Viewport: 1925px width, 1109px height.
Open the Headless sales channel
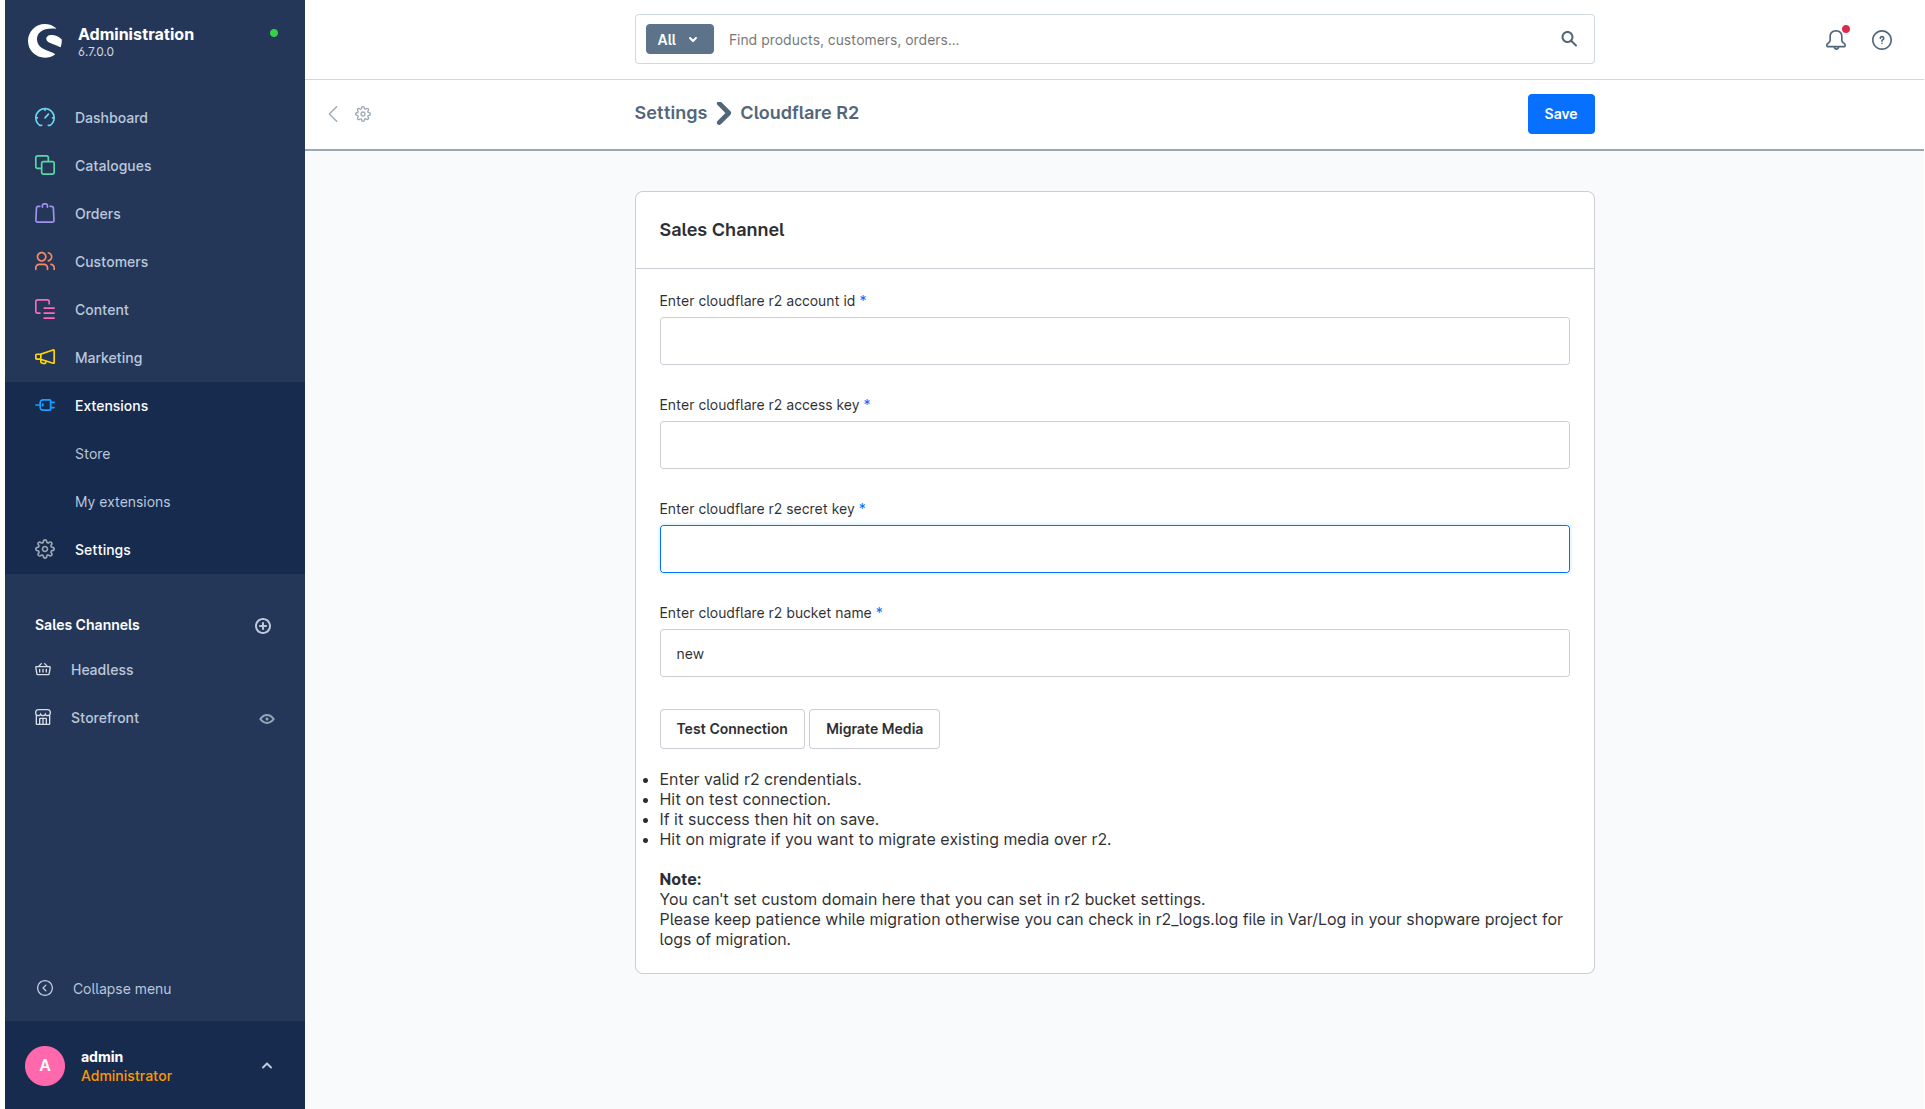(102, 670)
